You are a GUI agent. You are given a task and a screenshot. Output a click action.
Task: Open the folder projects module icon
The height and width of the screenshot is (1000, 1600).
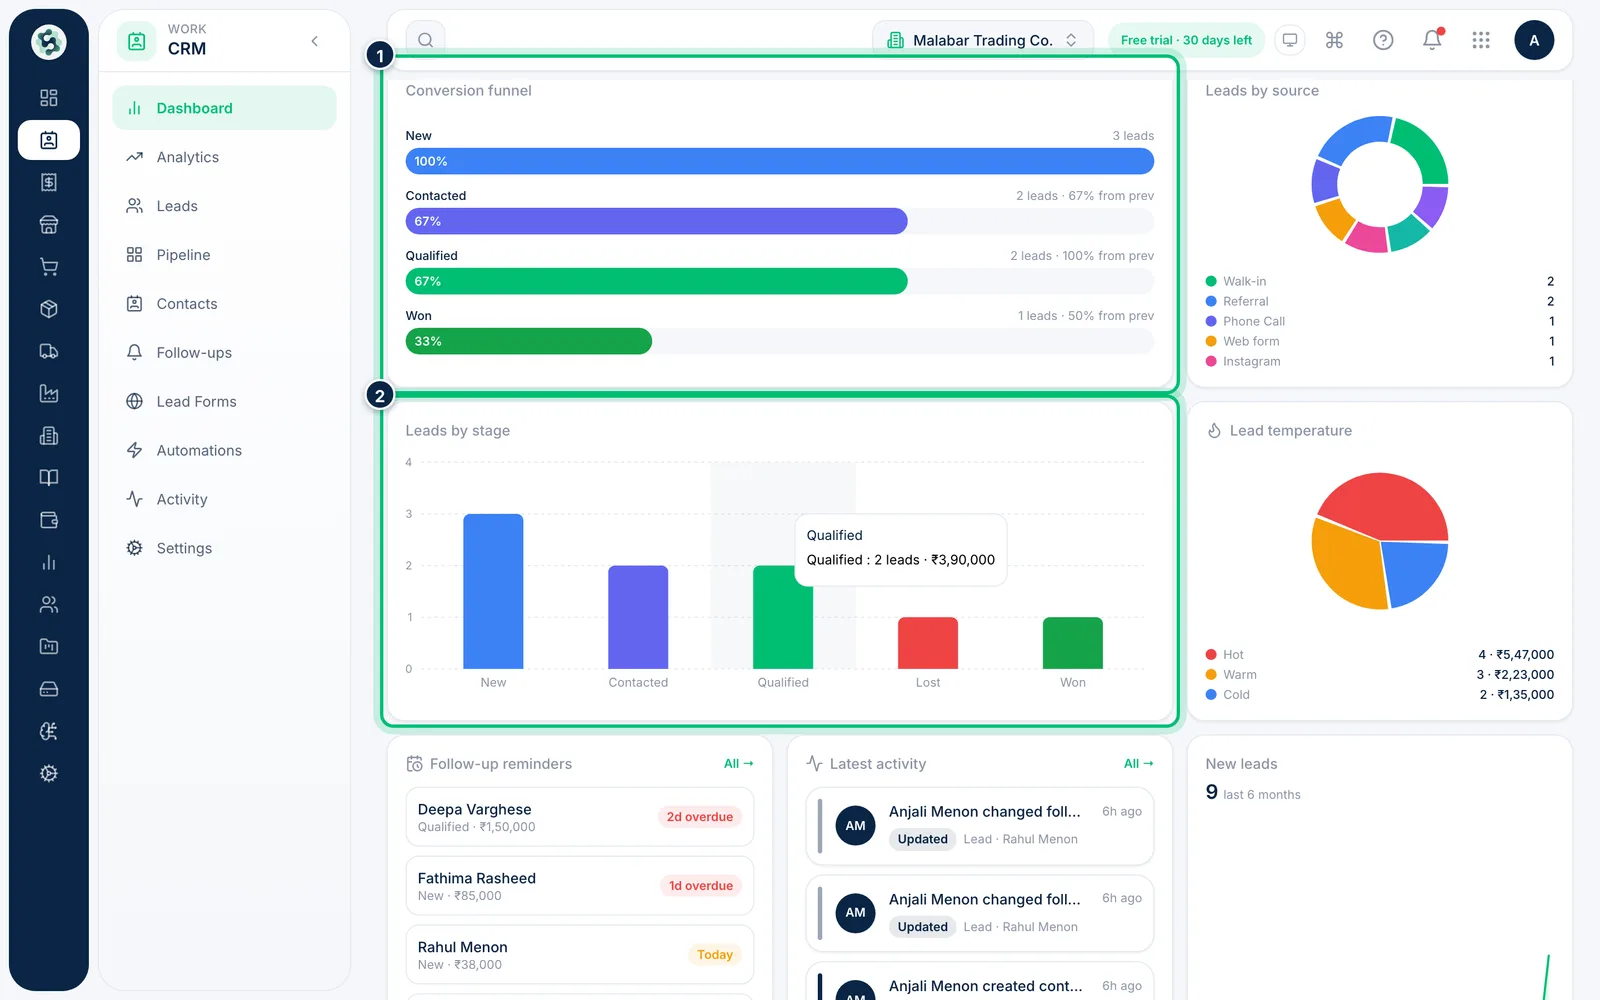pyautogui.click(x=48, y=647)
